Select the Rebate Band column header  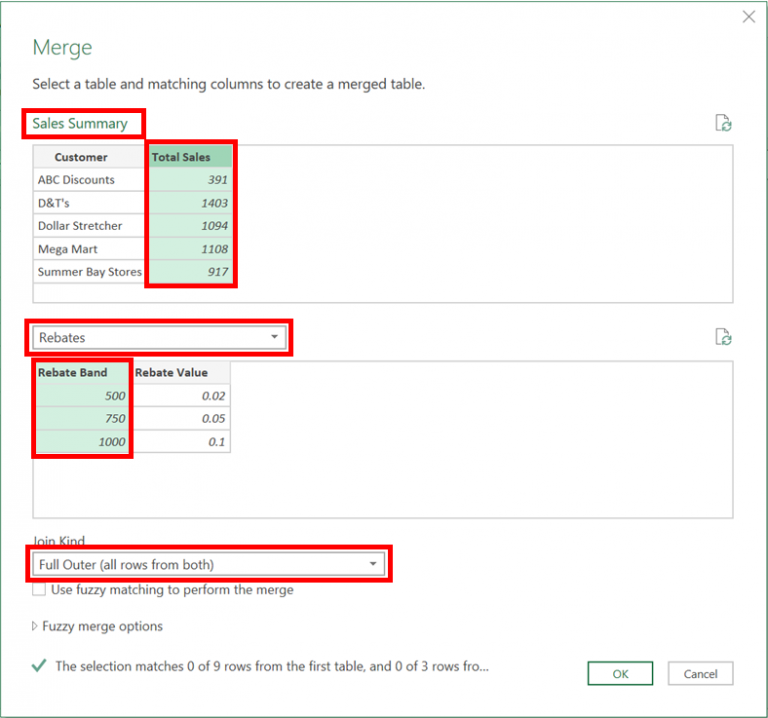[81, 373]
